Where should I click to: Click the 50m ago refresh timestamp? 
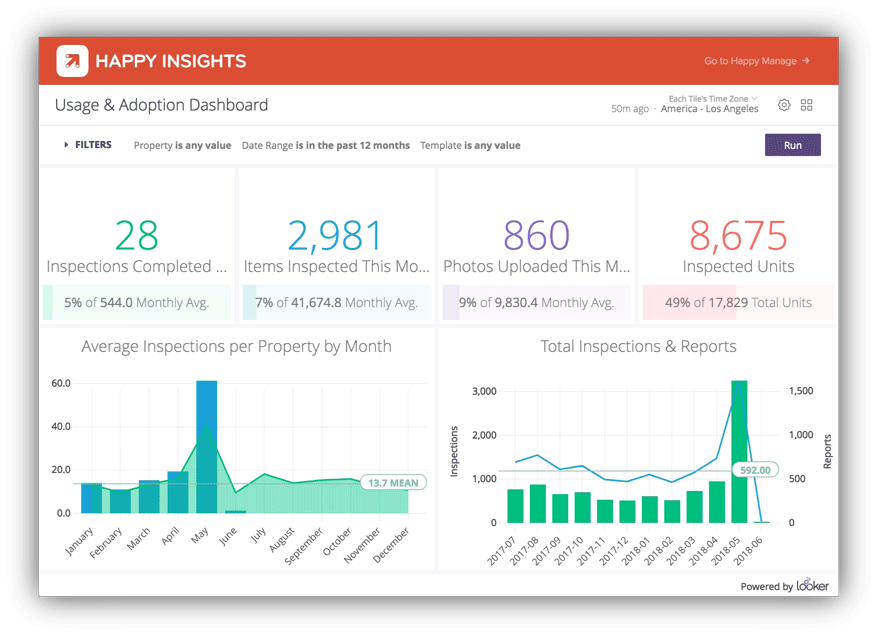pos(630,109)
